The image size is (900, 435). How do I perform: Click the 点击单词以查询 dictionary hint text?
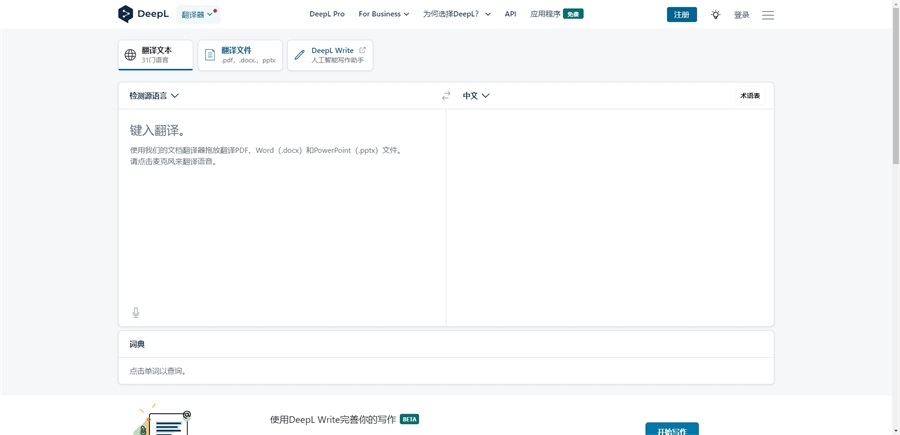[x=158, y=371]
